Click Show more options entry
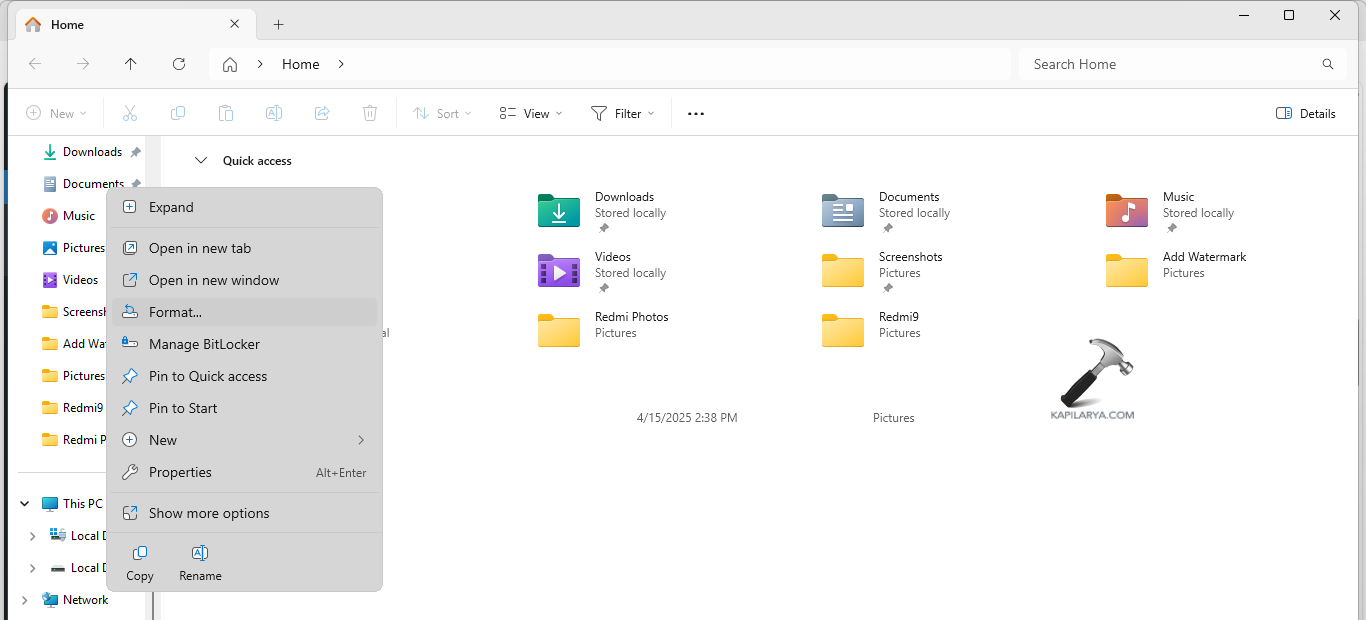 point(209,513)
